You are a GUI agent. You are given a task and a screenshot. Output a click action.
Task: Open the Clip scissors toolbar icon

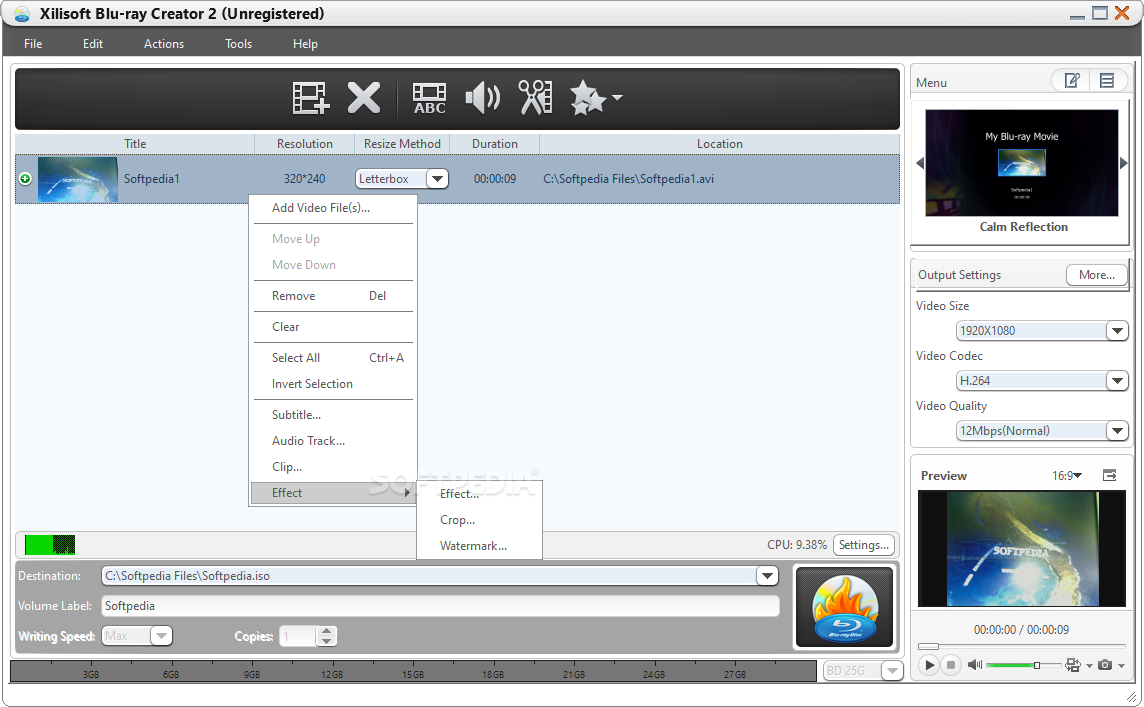535,98
